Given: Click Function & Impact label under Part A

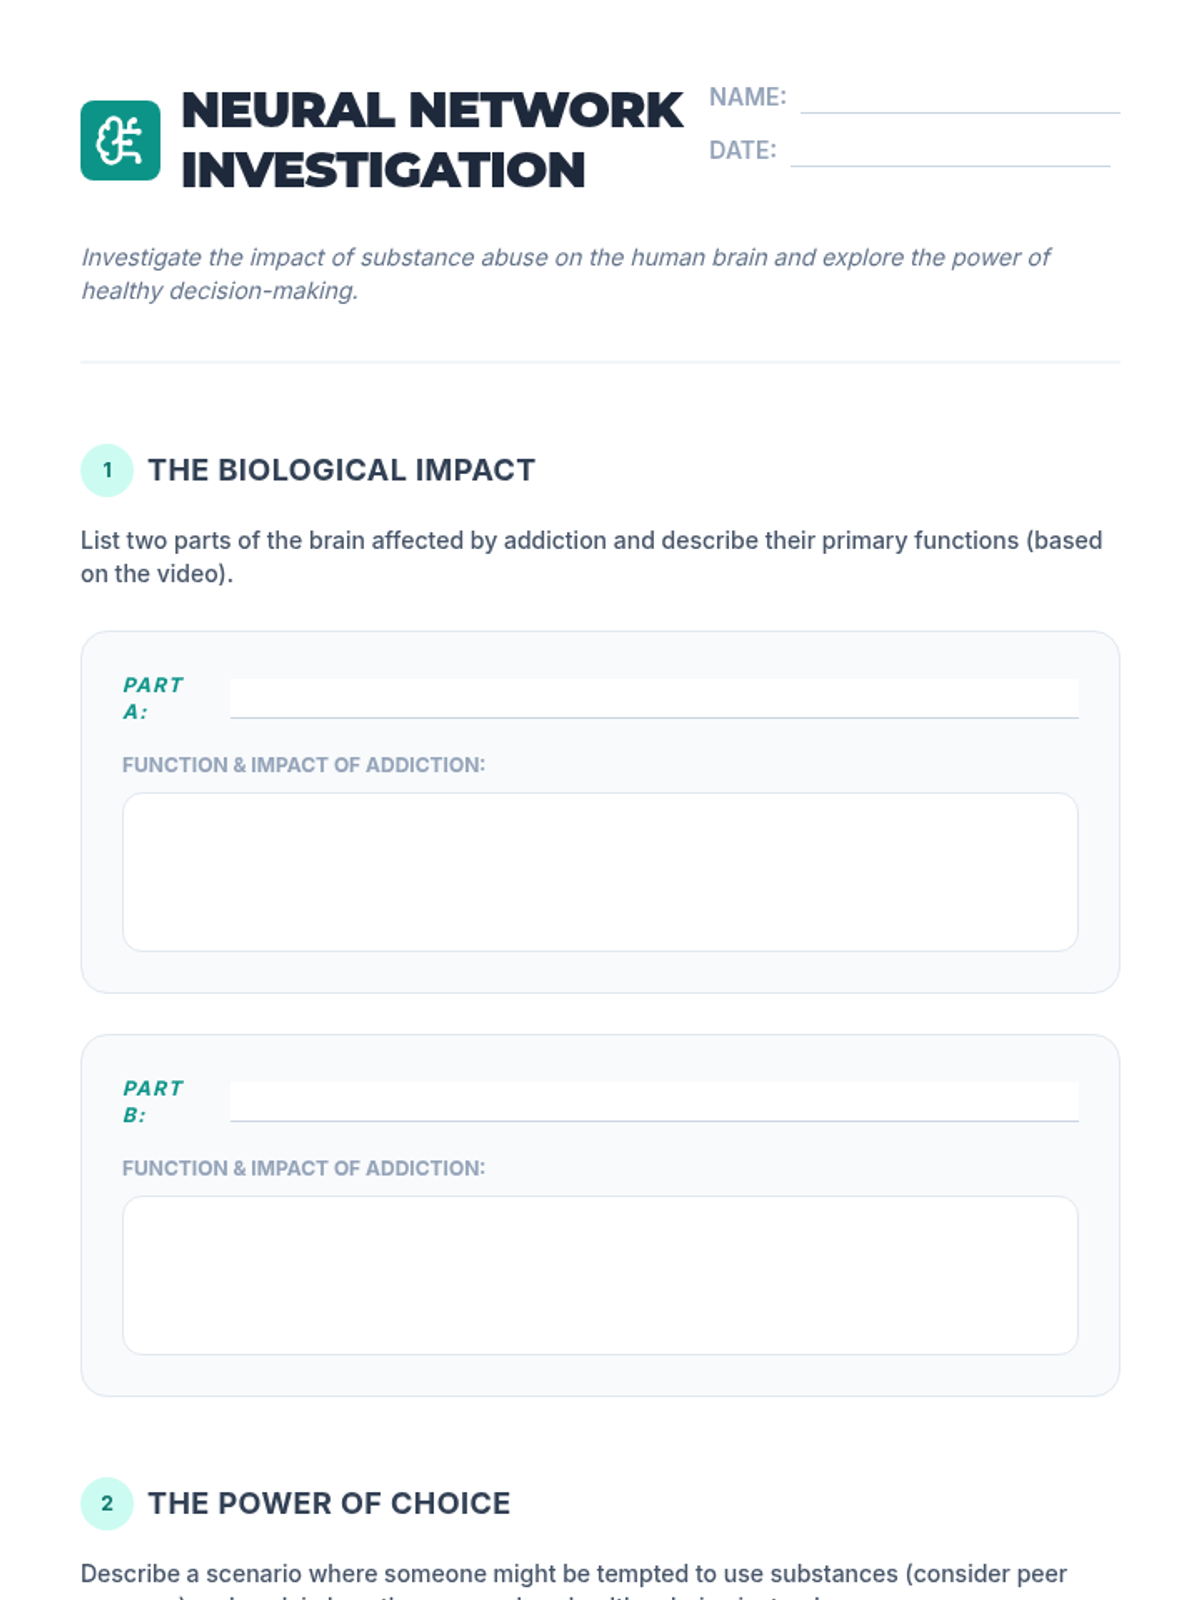Looking at the screenshot, I should [x=303, y=765].
